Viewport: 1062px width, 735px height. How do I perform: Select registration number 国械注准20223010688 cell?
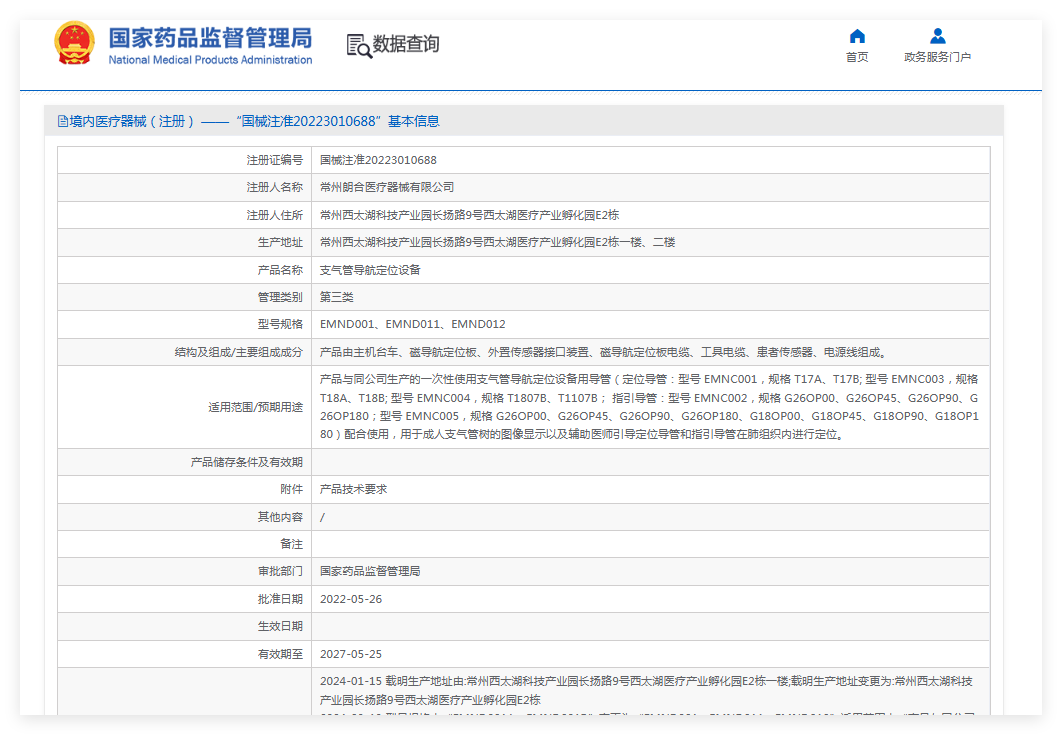click(x=378, y=160)
